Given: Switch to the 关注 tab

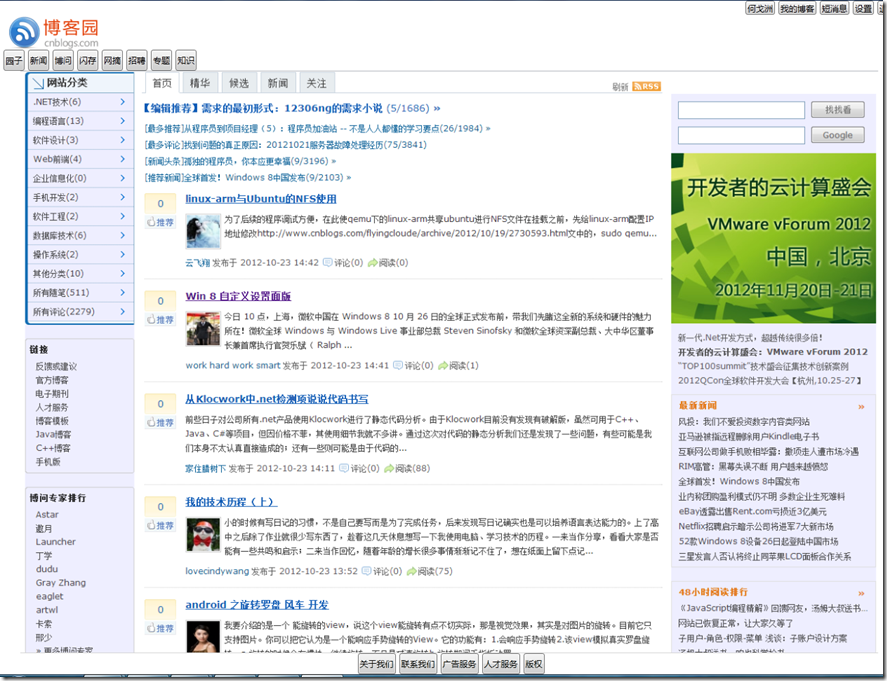Looking at the screenshot, I should click(316, 83).
